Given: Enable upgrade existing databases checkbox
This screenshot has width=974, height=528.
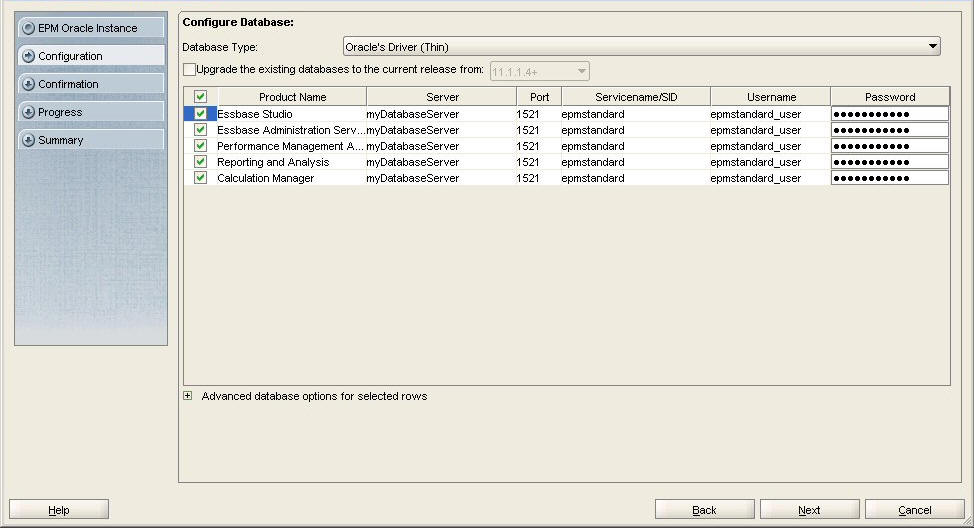Looking at the screenshot, I should pyautogui.click(x=189, y=70).
